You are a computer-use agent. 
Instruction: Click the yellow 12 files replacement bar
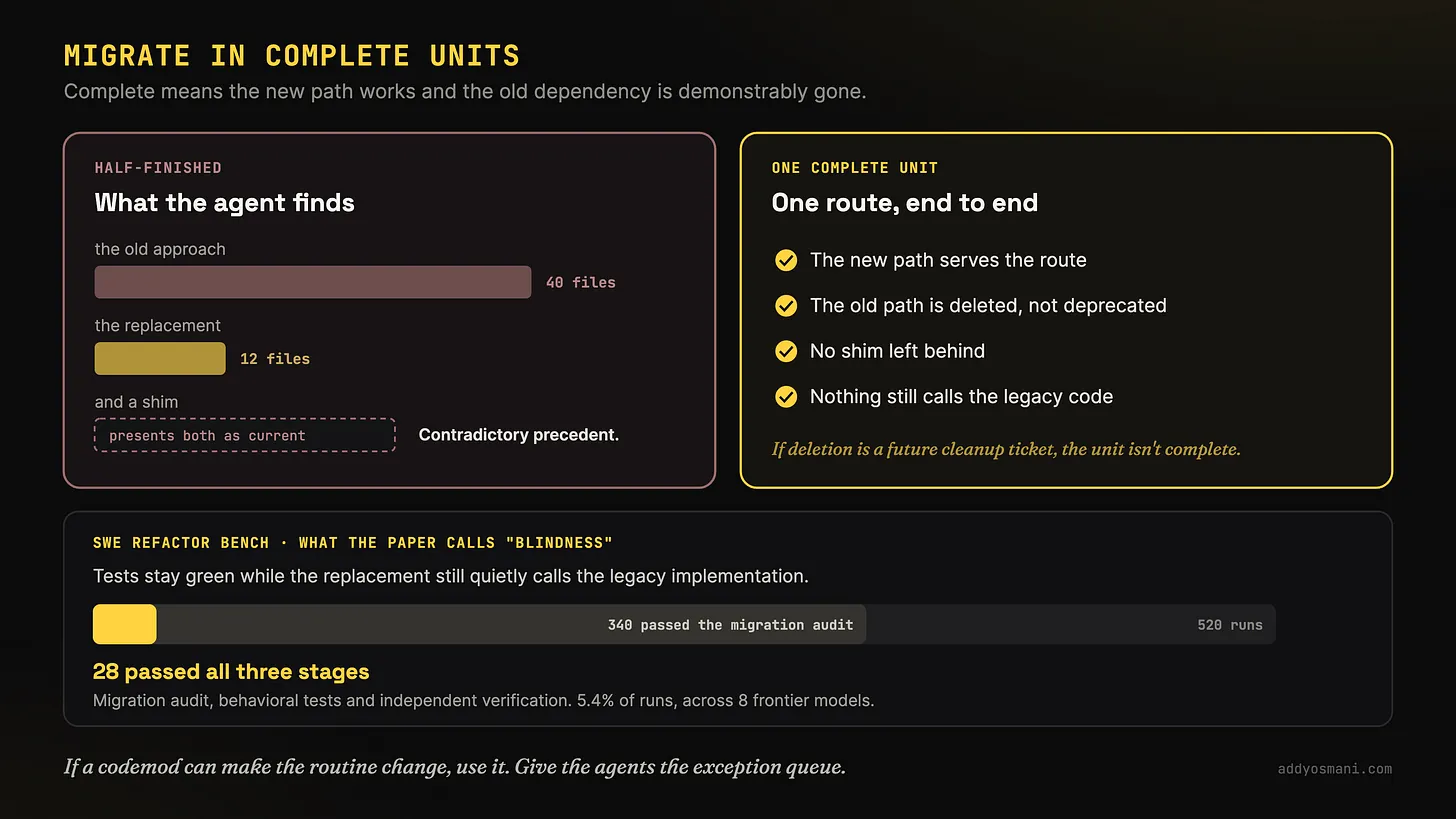coord(160,358)
